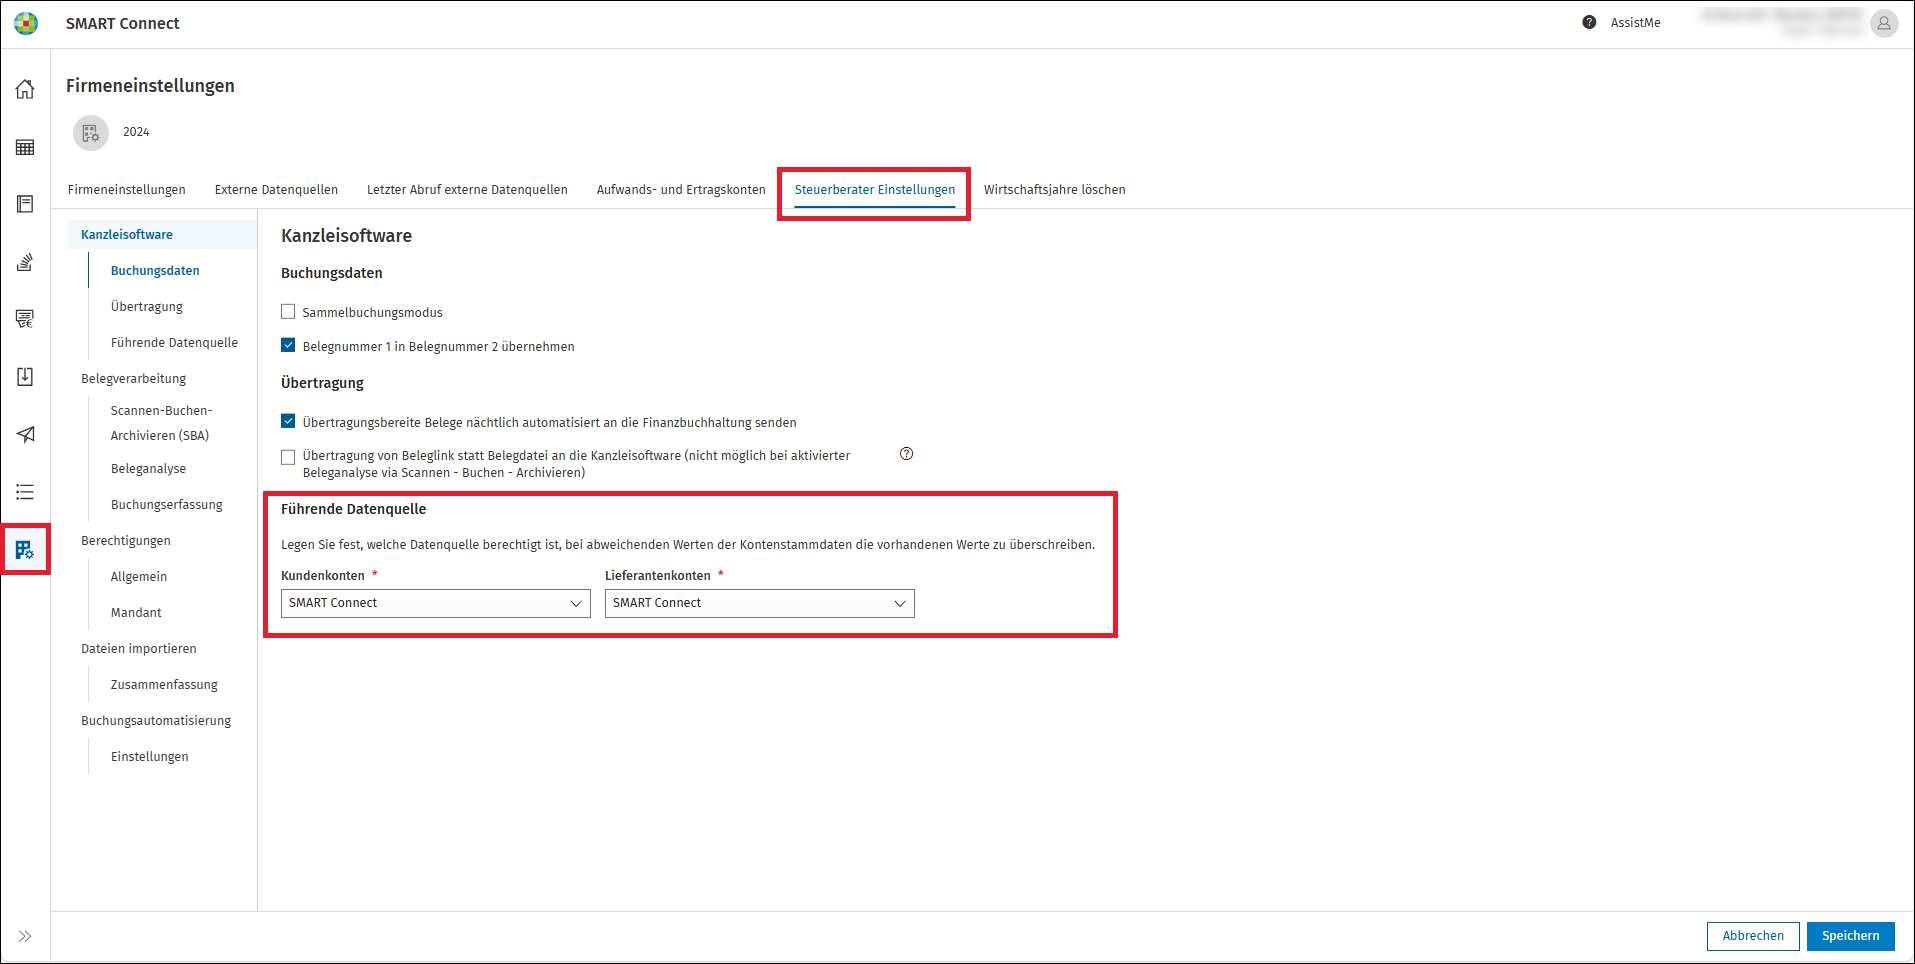
Task: Open Letzter Abruf externe Datenquellen tab
Action: coord(467,190)
